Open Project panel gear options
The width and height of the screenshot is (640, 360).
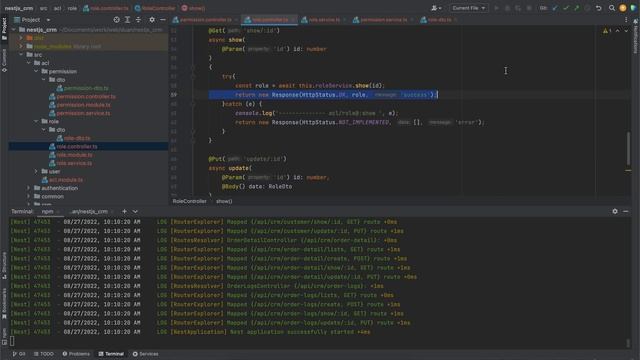[x=152, y=20]
